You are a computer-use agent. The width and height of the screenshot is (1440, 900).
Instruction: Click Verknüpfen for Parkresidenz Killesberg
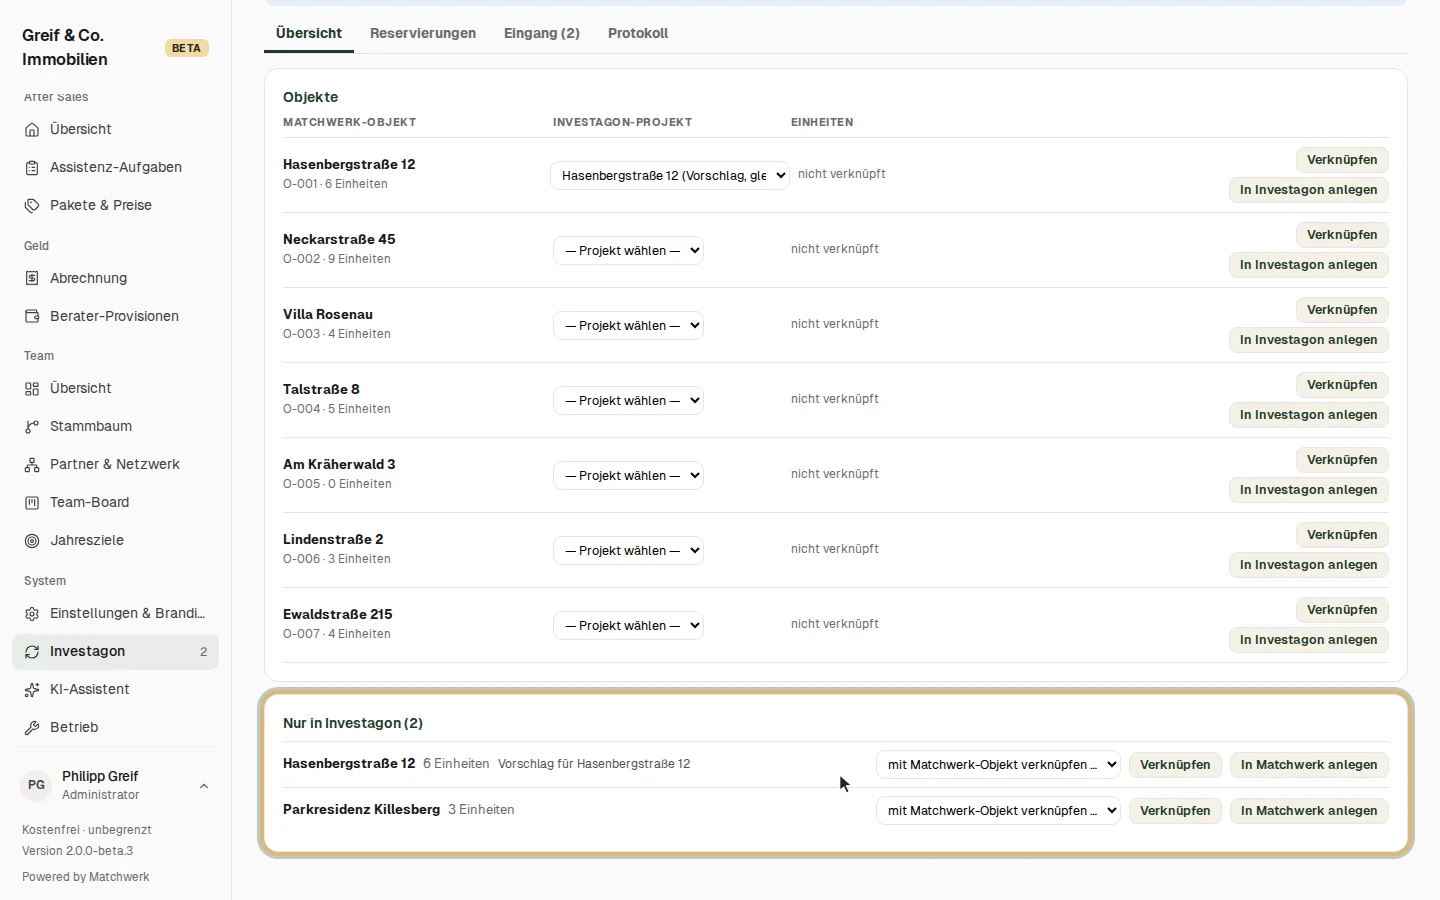[1175, 811]
